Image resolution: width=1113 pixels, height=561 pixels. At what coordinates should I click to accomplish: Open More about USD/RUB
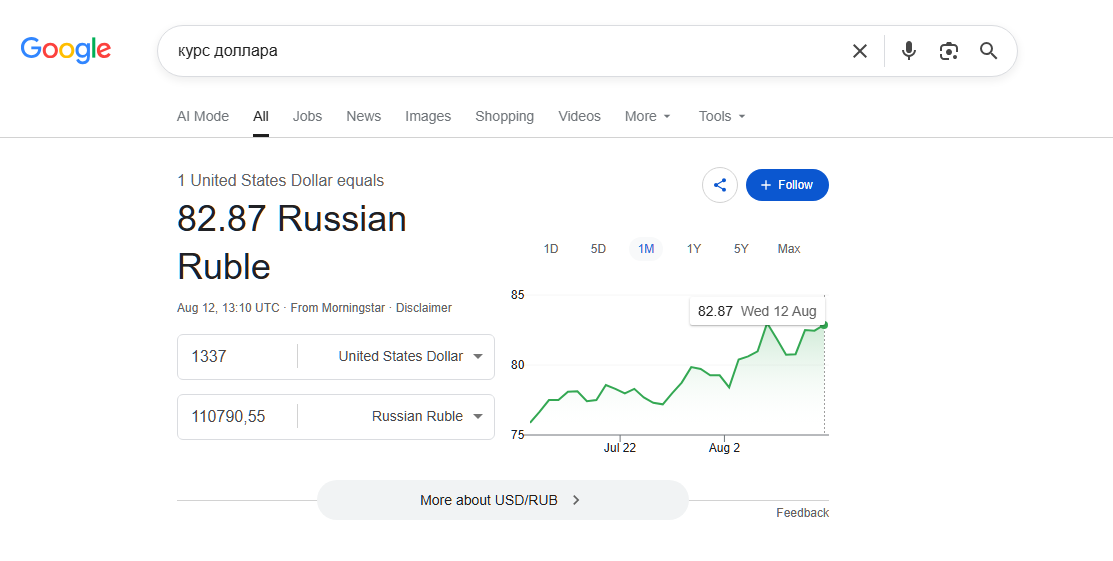coord(503,500)
